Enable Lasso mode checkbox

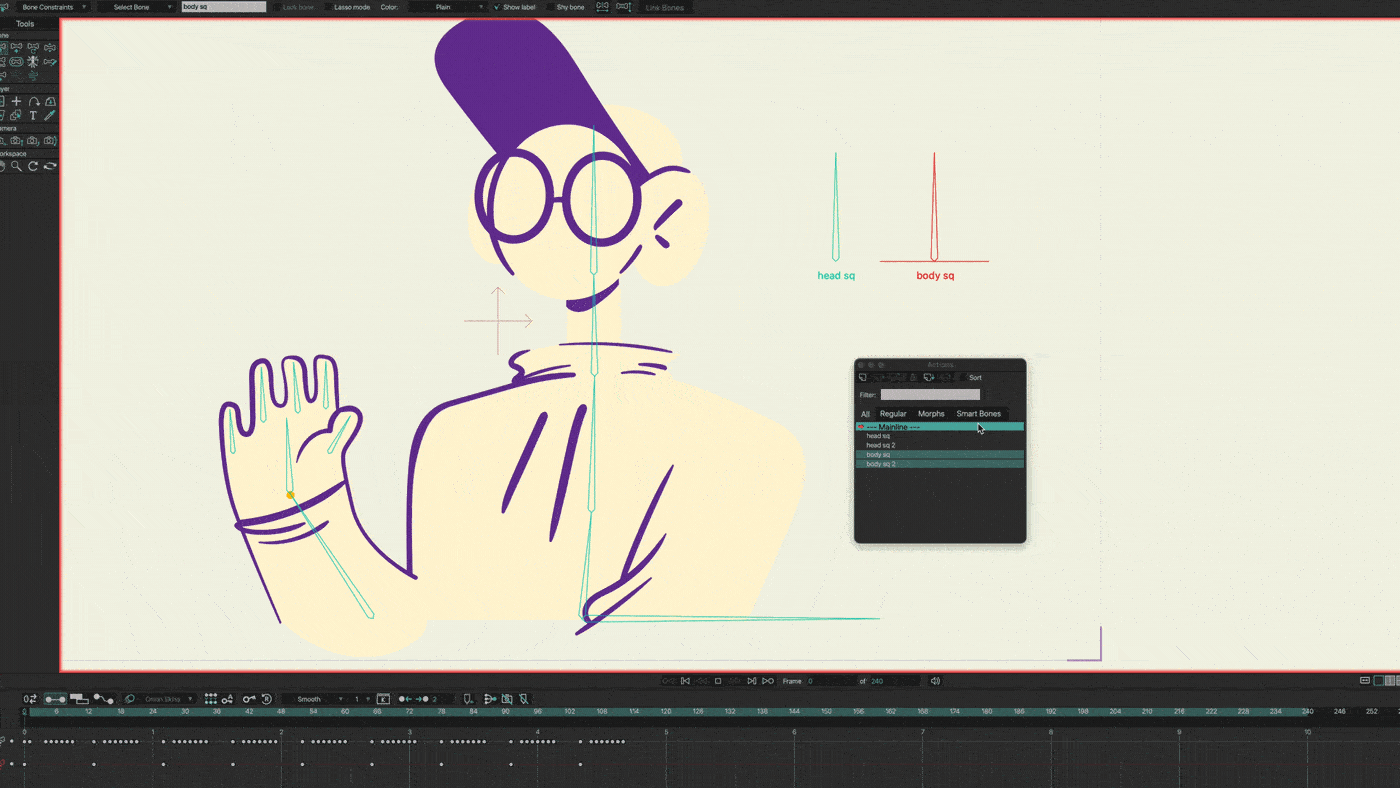pos(329,7)
